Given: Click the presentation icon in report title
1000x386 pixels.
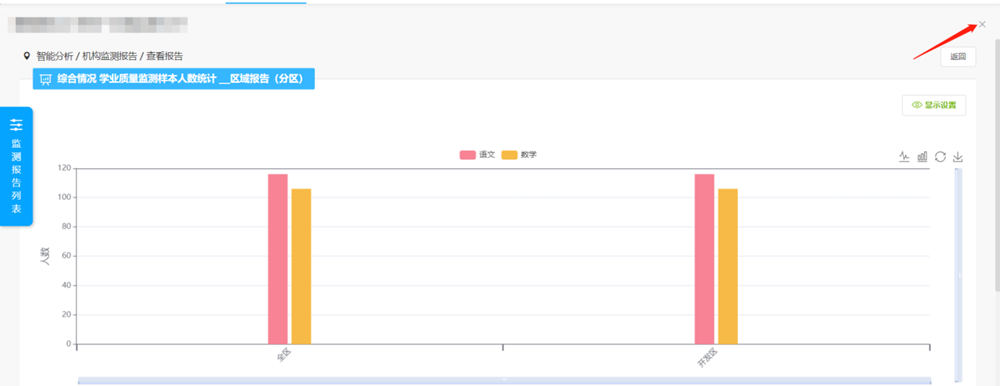Looking at the screenshot, I should click(x=45, y=79).
